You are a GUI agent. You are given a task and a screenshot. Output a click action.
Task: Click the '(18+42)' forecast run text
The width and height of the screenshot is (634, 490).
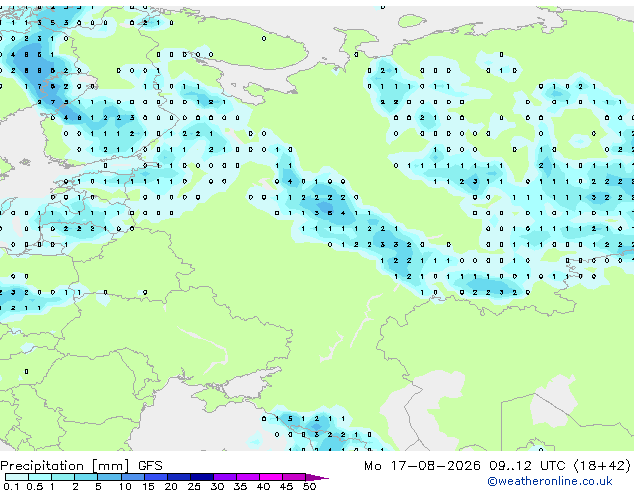[602, 466]
